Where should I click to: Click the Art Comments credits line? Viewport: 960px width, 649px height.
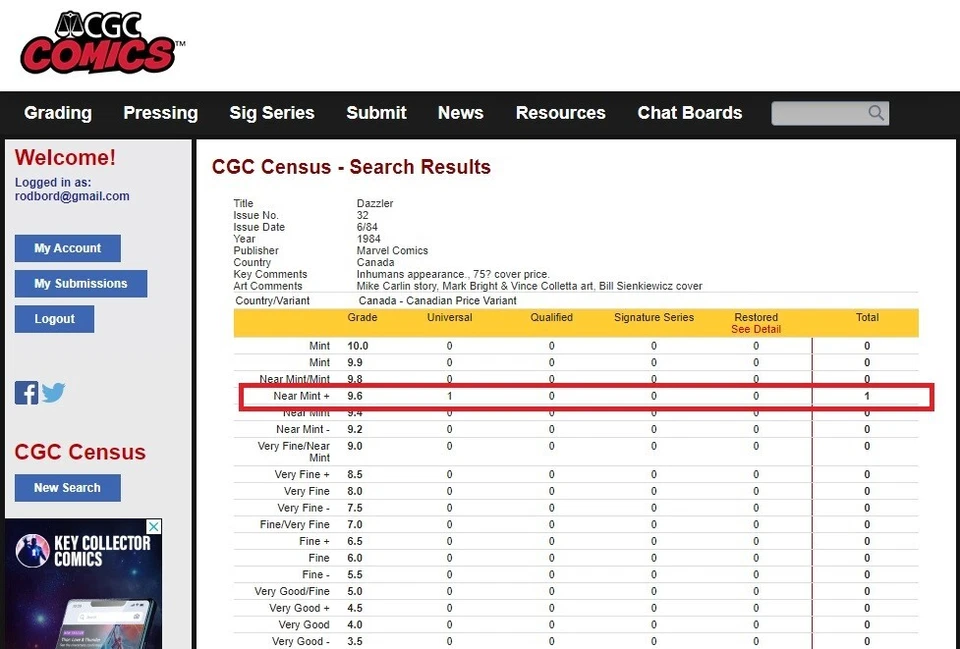529,286
